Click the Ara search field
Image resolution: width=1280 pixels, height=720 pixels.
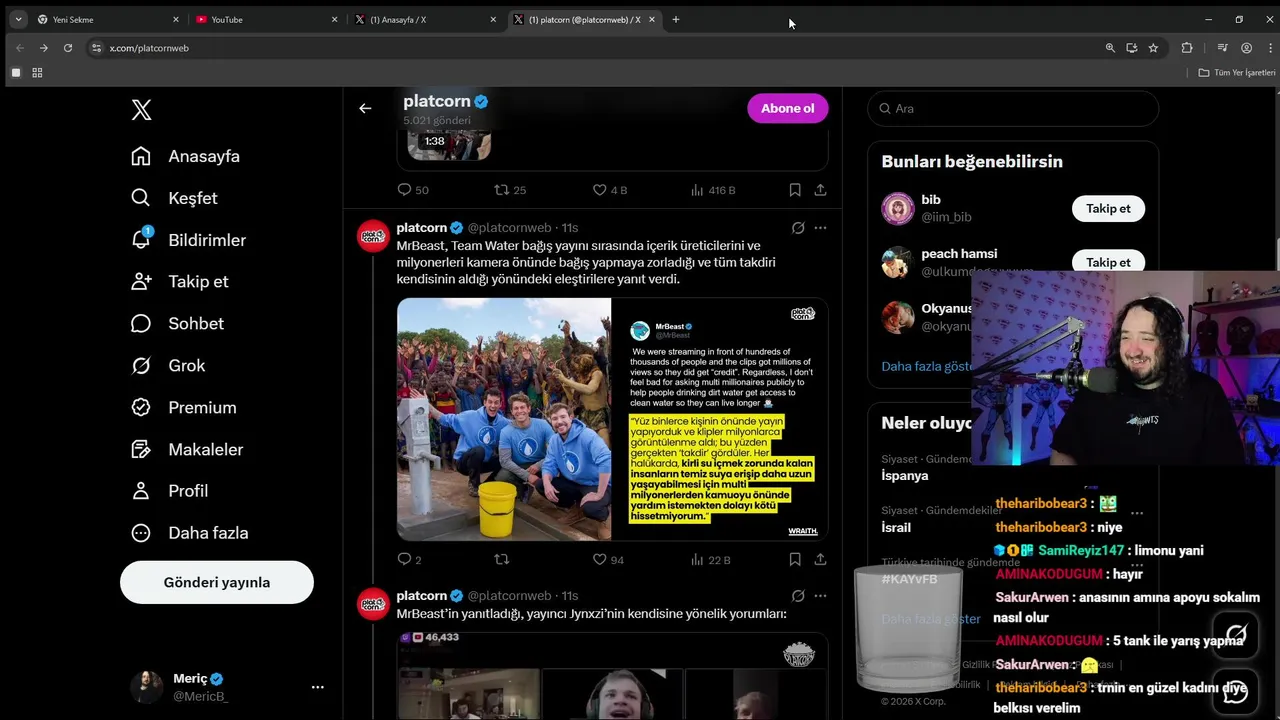point(1013,108)
